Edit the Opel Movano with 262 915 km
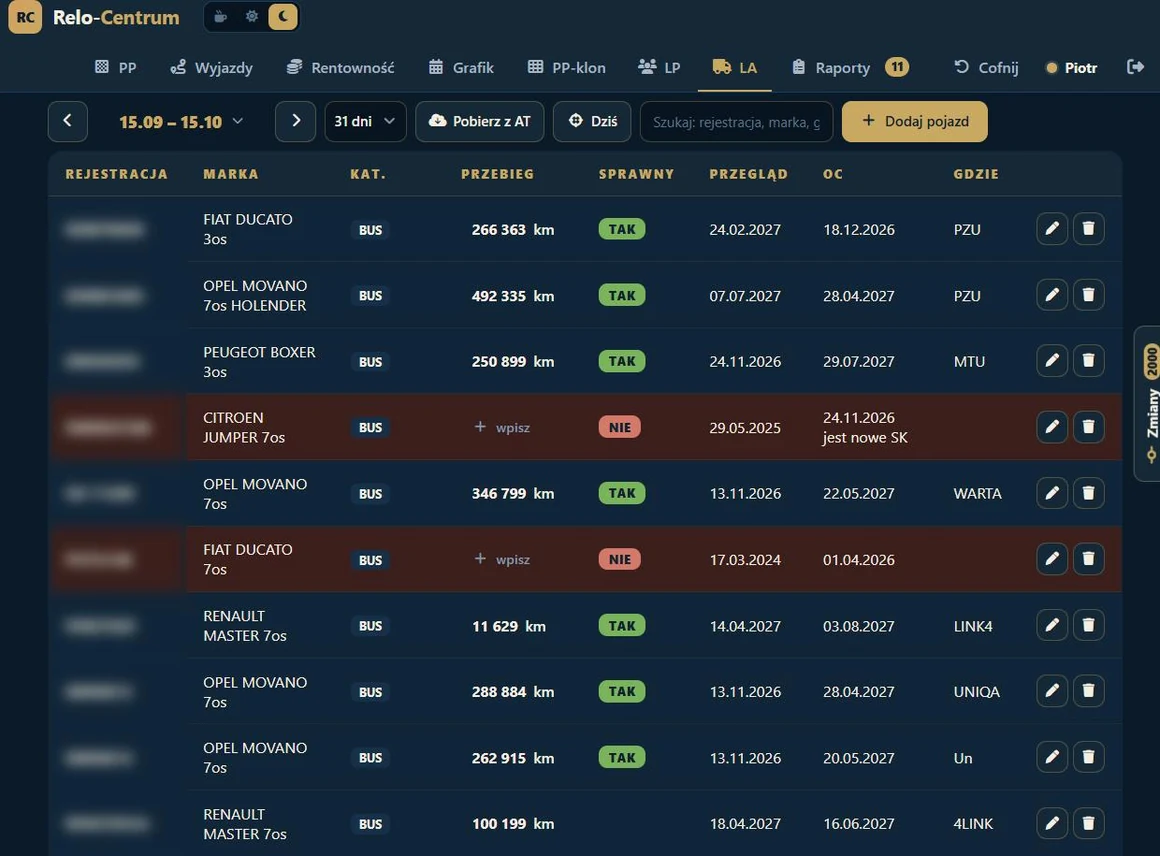Viewport: 1160px width, 856px height. pos(1051,757)
